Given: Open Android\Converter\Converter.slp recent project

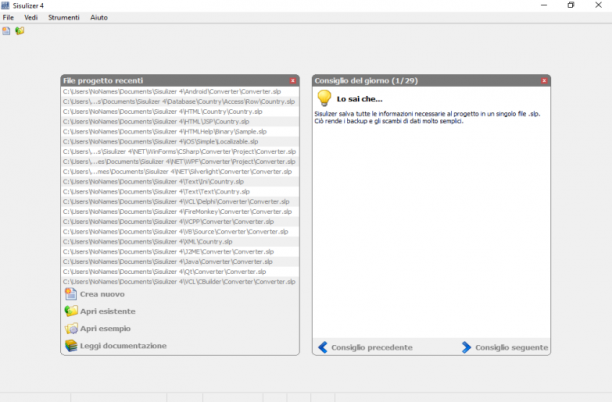Looking at the screenshot, I should pos(180,92).
